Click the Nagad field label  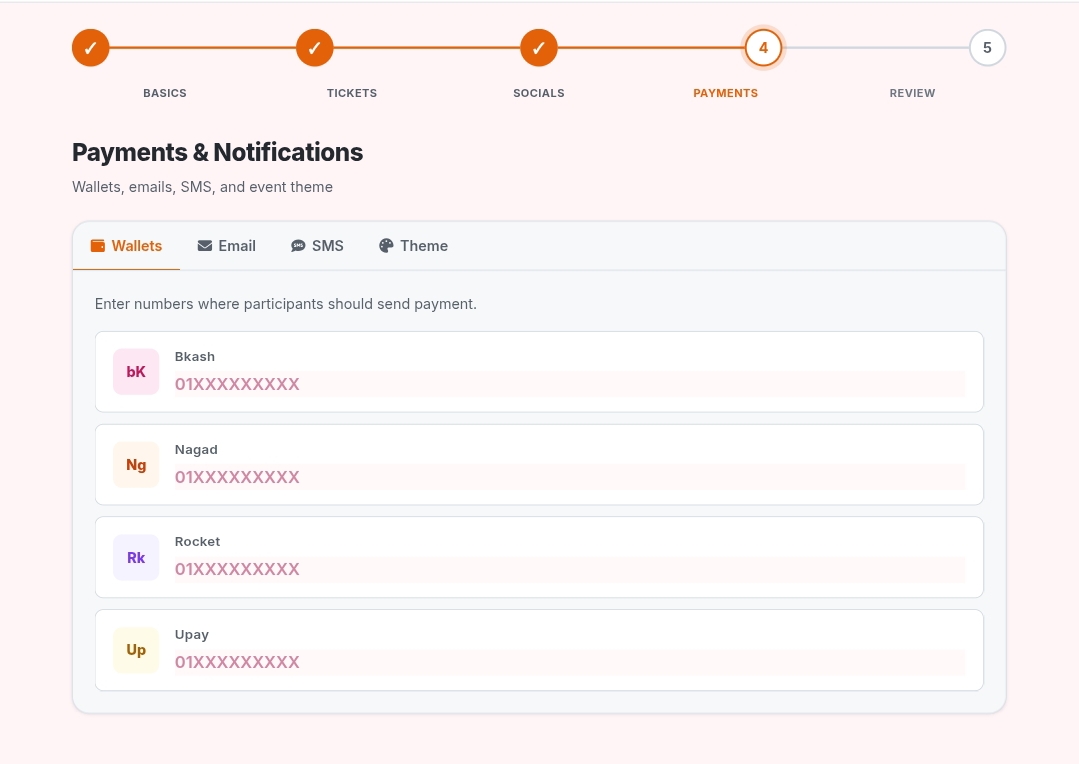tap(196, 449)
